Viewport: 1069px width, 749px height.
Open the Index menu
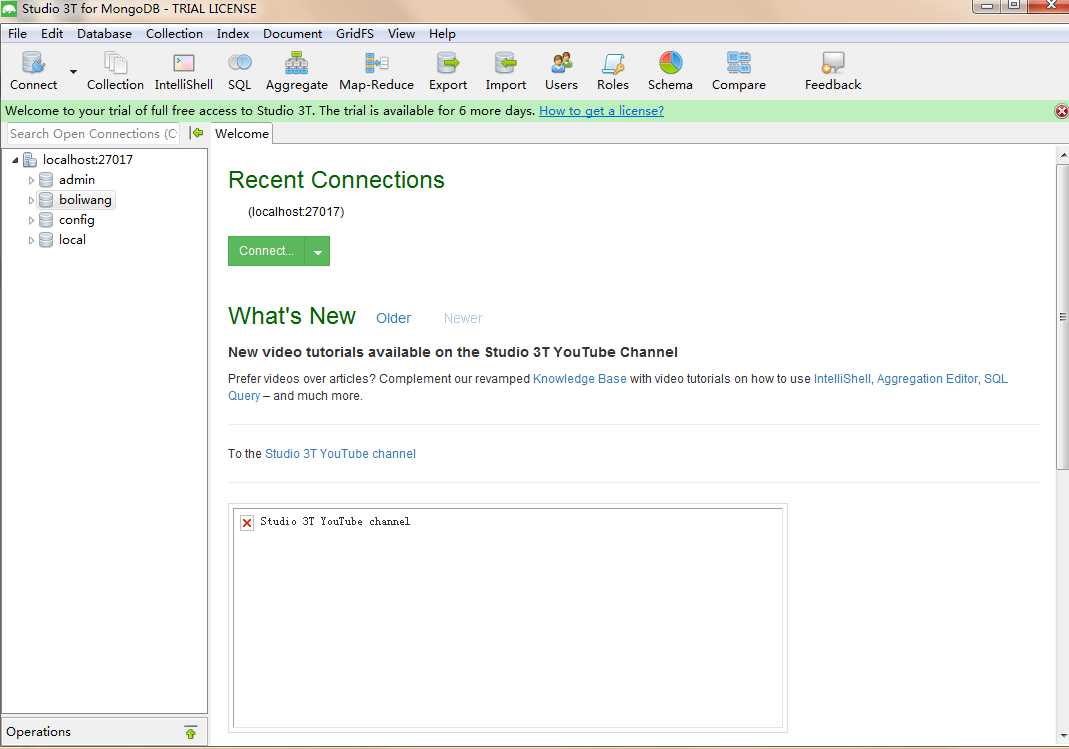click(233, 33)
